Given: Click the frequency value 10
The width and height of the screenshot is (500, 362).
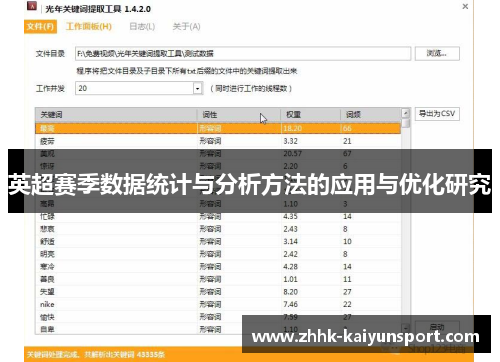Looking at the screenshot, I should click(x=347, y=242).
